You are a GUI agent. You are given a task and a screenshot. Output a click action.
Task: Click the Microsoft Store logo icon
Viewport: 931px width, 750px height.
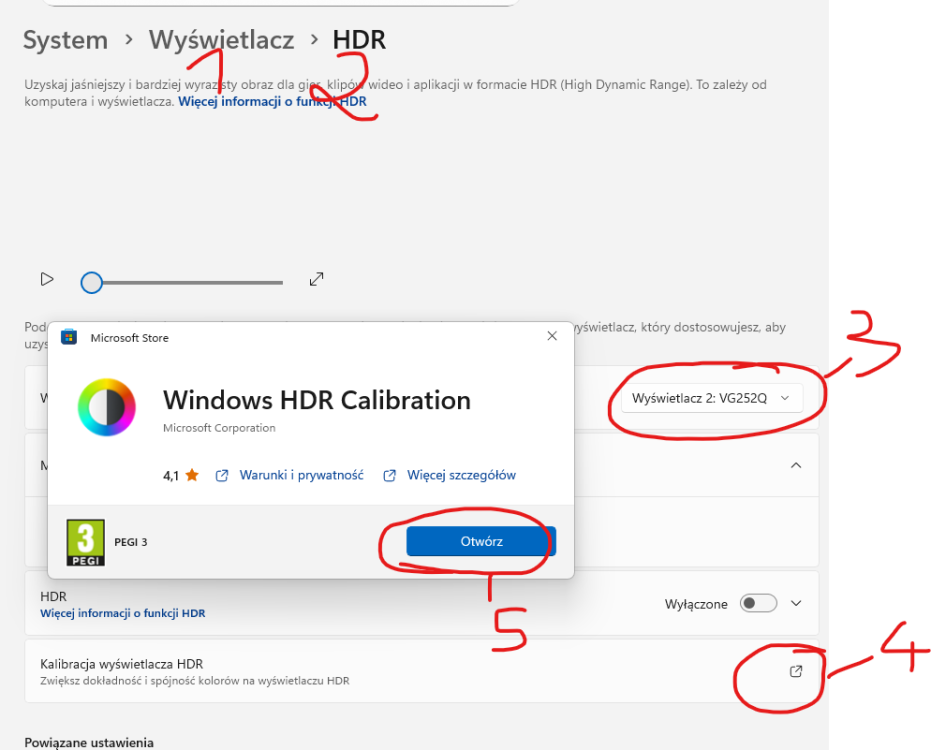click(69, 337)
